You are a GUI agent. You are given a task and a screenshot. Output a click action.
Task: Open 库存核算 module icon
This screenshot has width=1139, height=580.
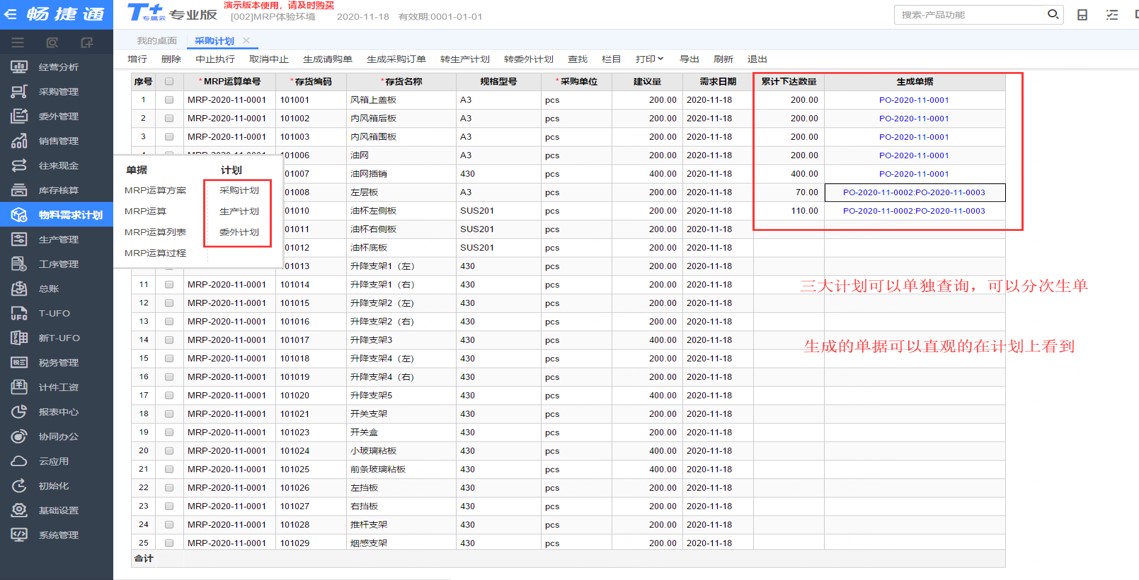[20, 190]
